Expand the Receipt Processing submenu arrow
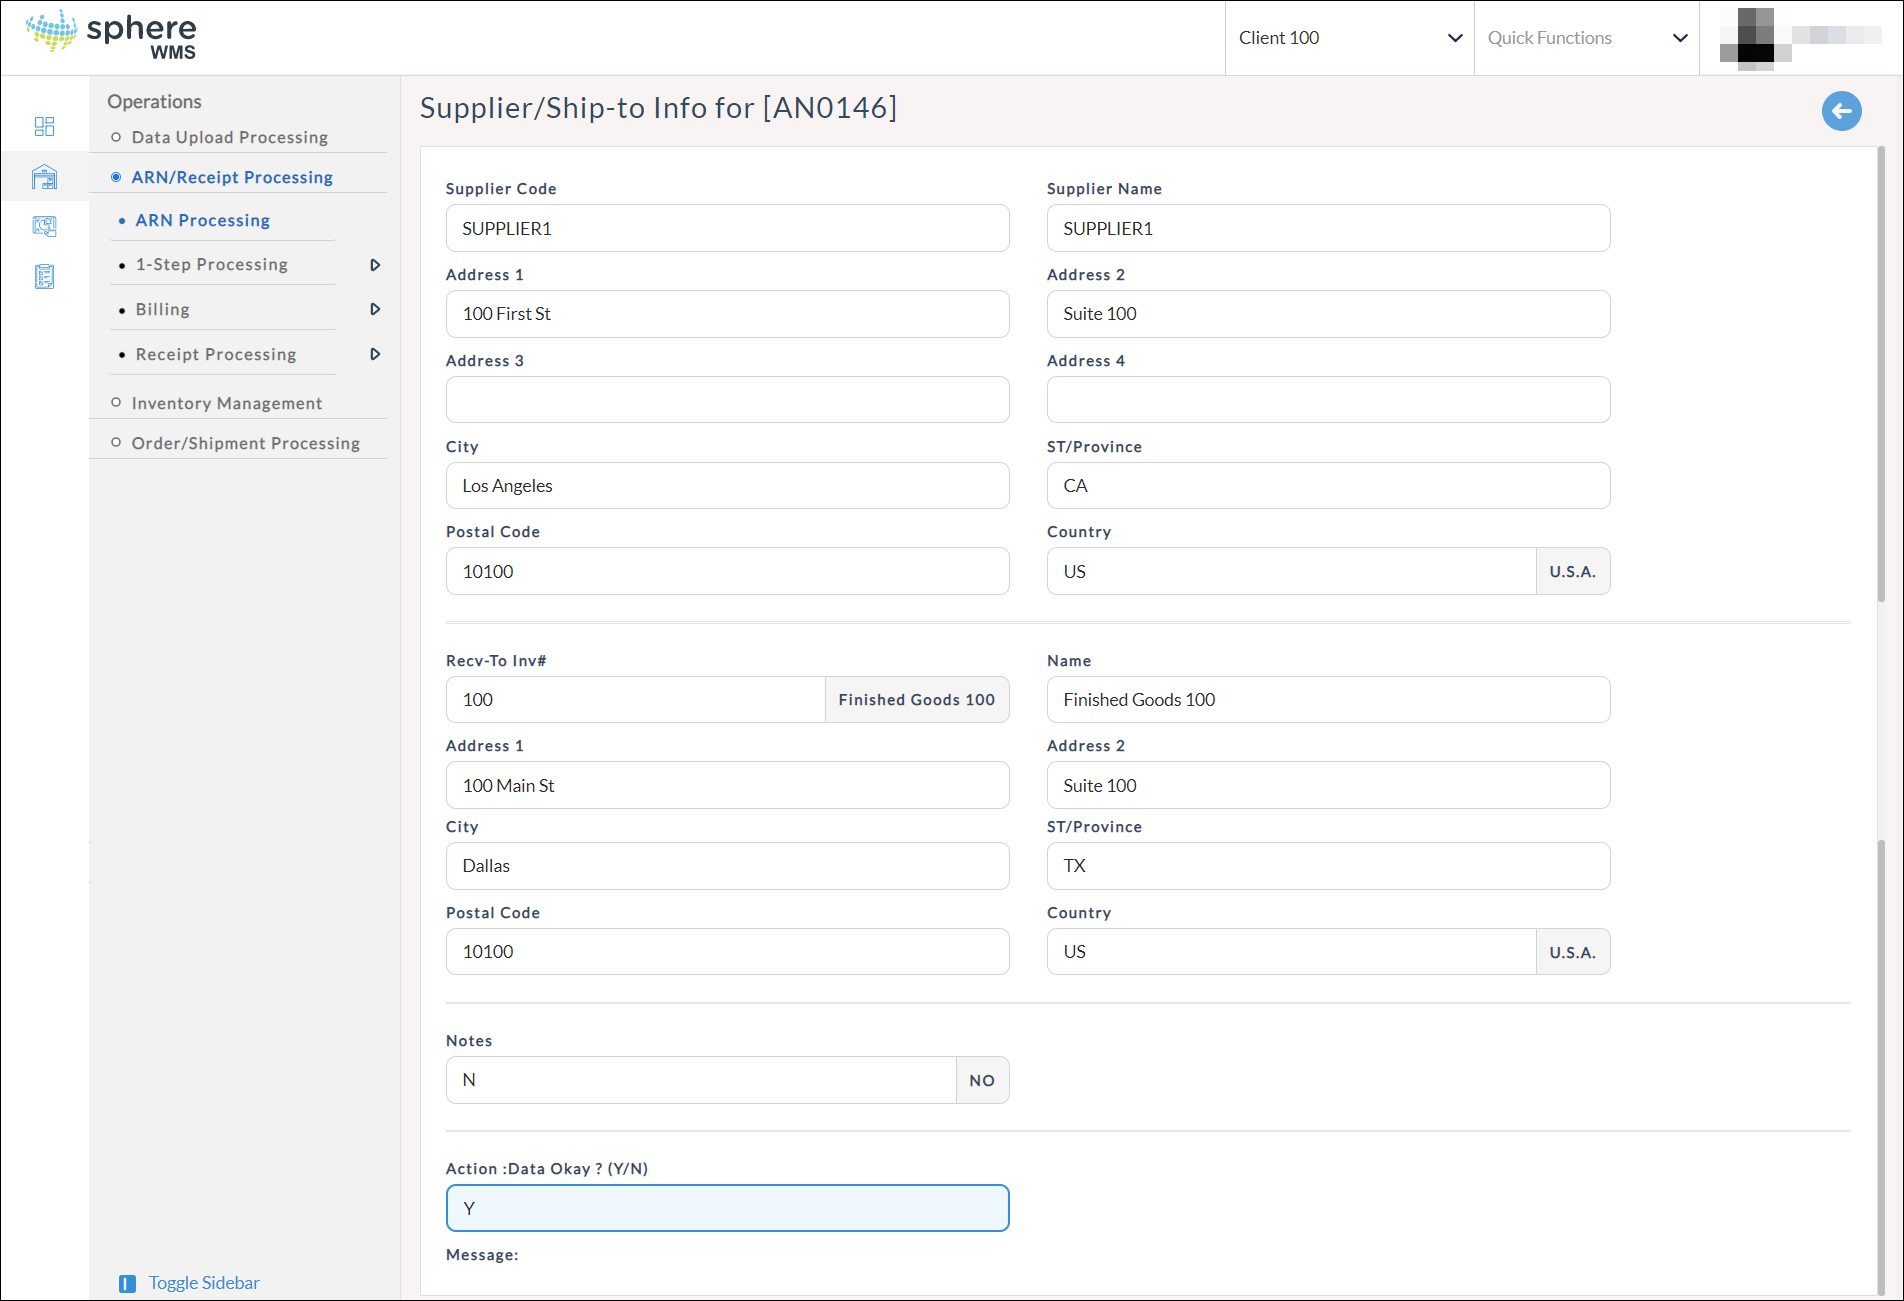 (375, 354)
